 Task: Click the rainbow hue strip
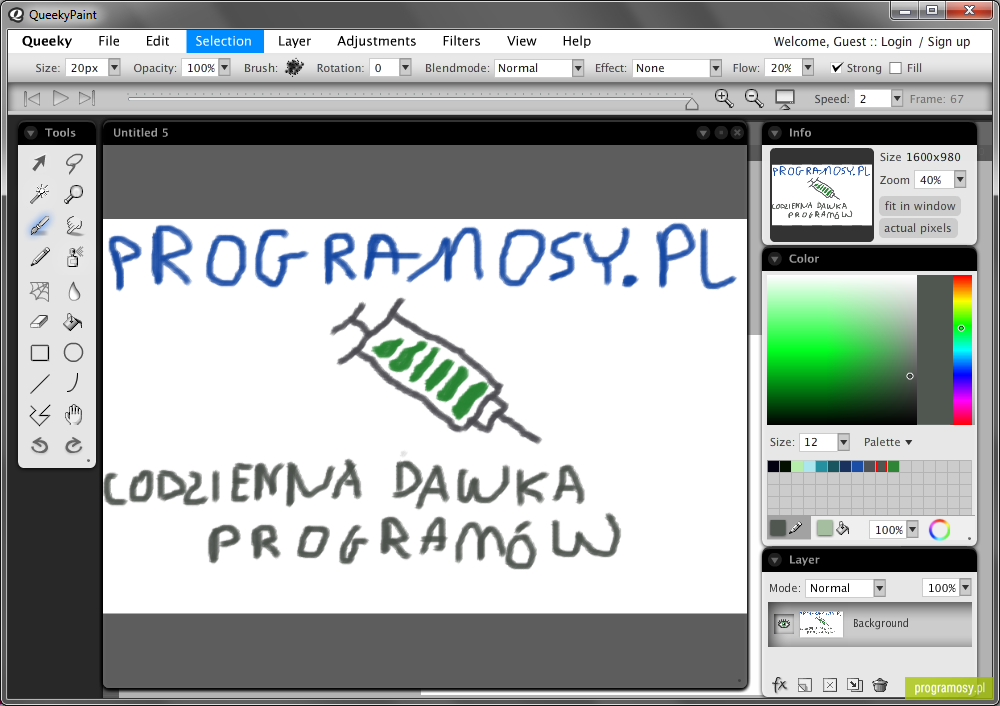(962, 349)
